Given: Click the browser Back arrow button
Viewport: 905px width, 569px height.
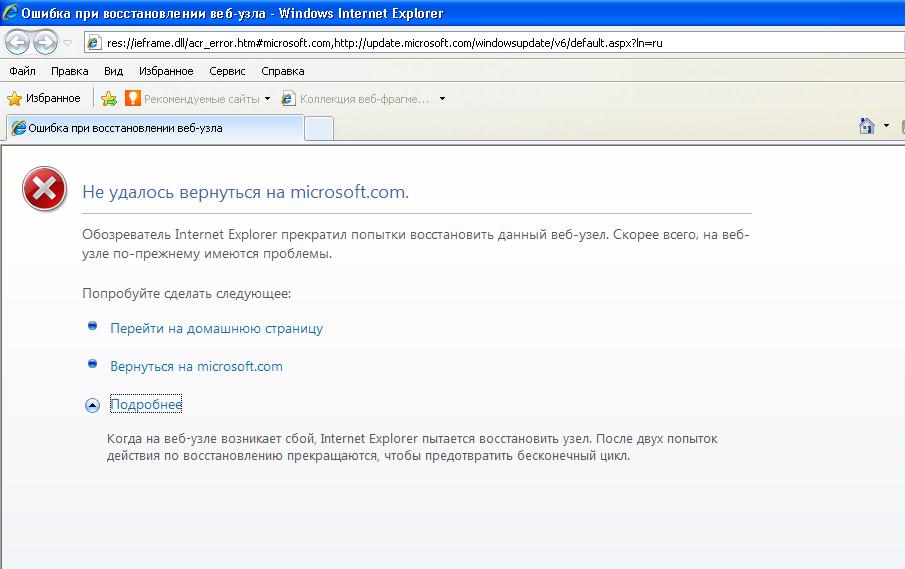Looking at the screenshot, I should [17, 42].
